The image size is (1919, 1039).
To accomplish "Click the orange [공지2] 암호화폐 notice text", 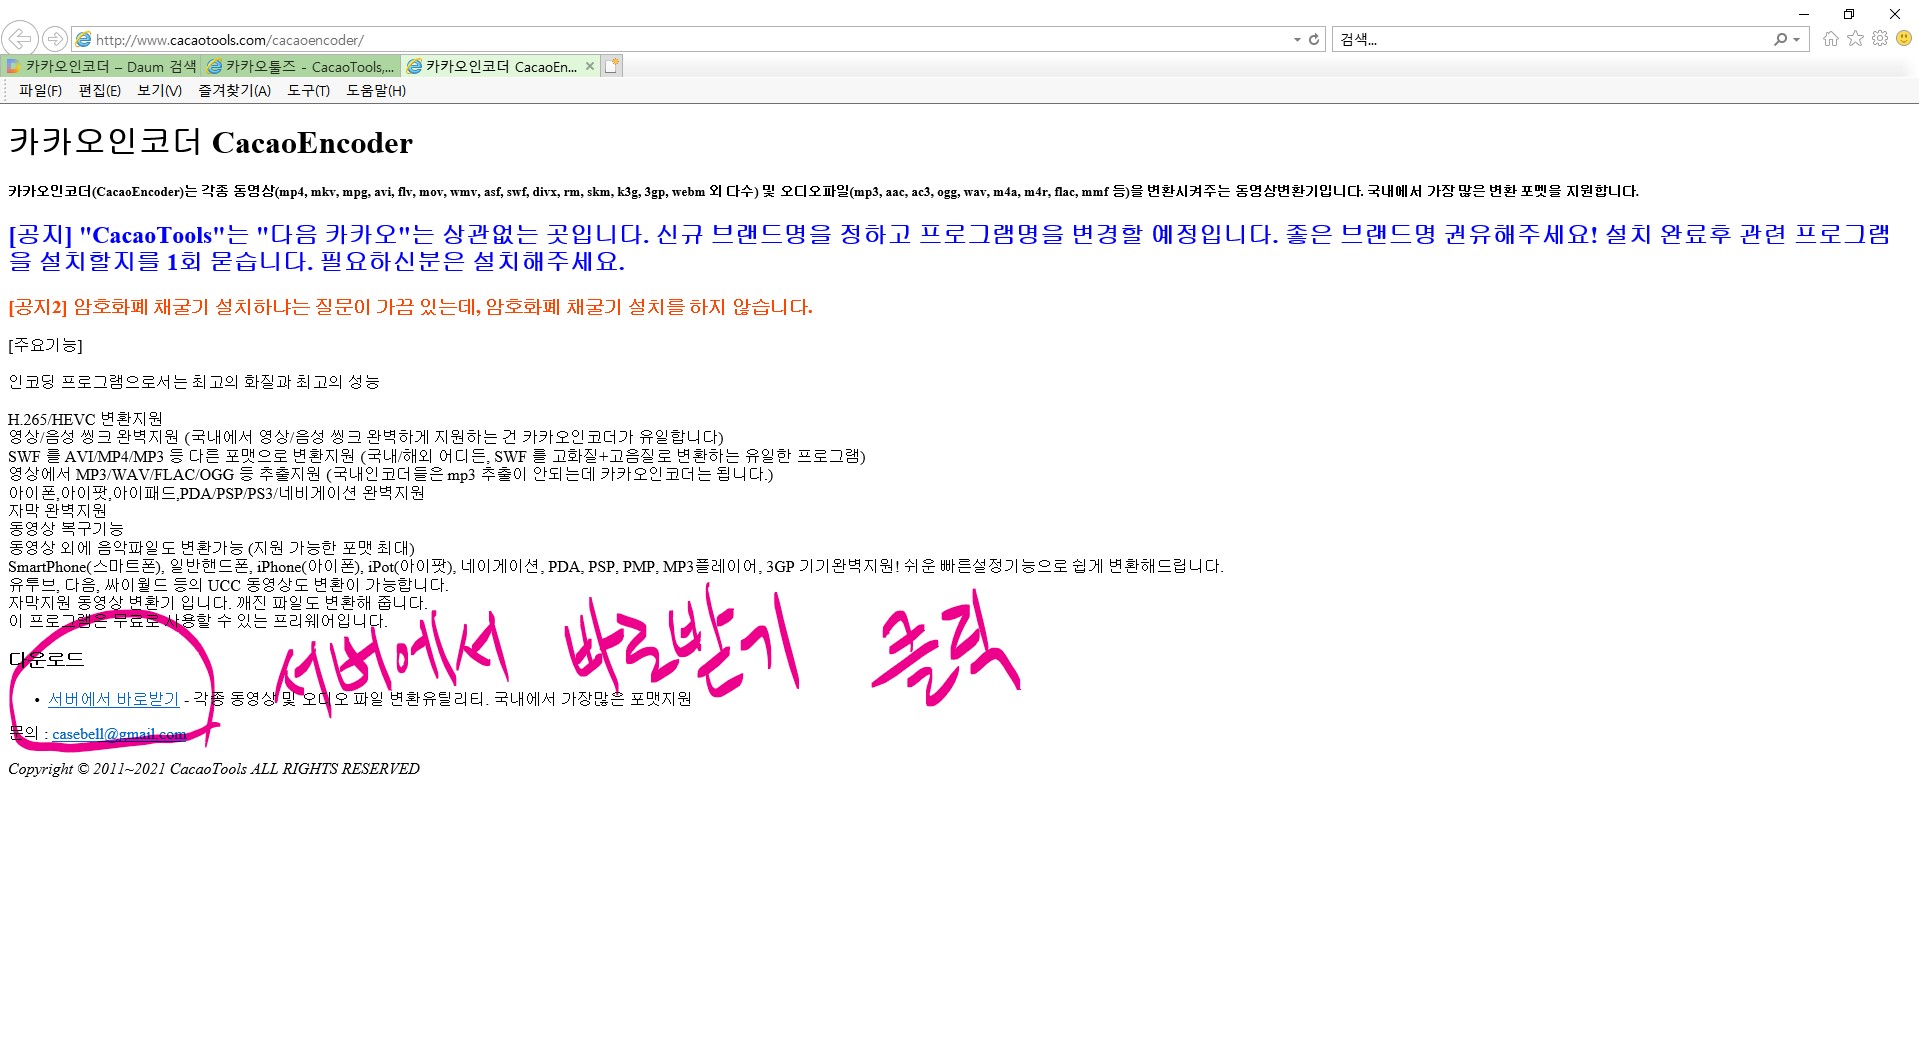I will (410, 307).
